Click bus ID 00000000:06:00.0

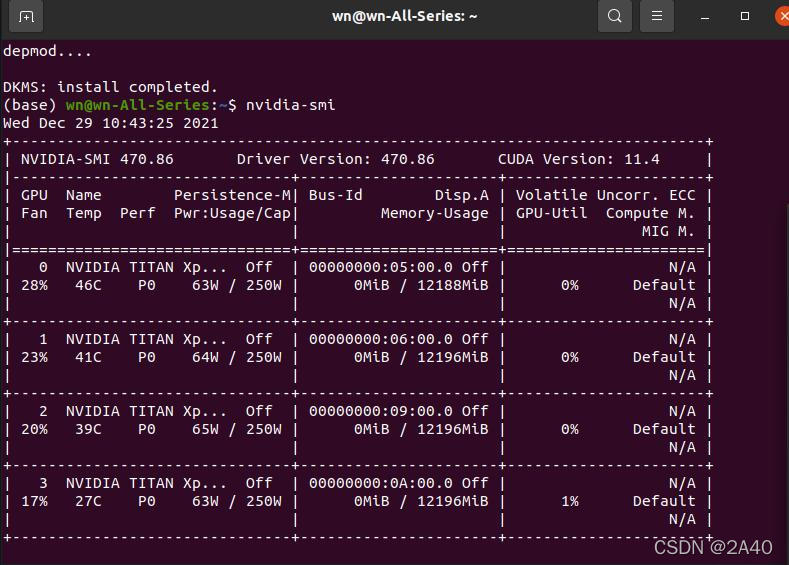pyautogui.click(x=380, y=339)
